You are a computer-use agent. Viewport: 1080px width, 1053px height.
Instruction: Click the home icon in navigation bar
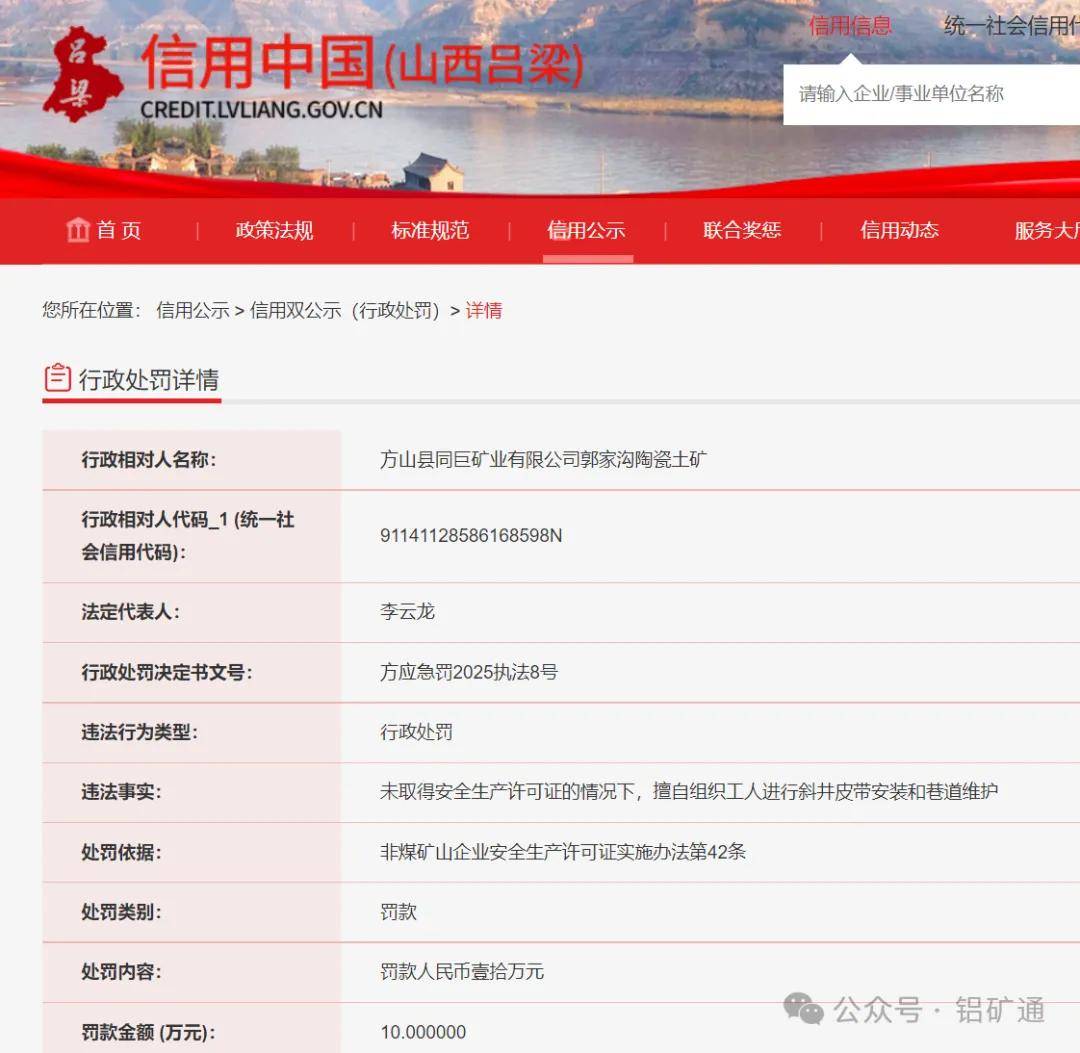click(78, 230)
